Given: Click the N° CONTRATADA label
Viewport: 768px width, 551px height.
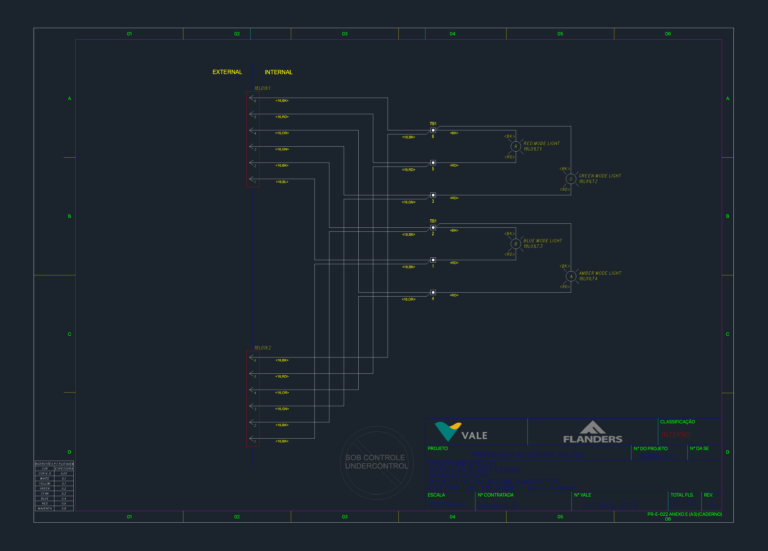Looking at the screenshot, I should coord(496,495).
